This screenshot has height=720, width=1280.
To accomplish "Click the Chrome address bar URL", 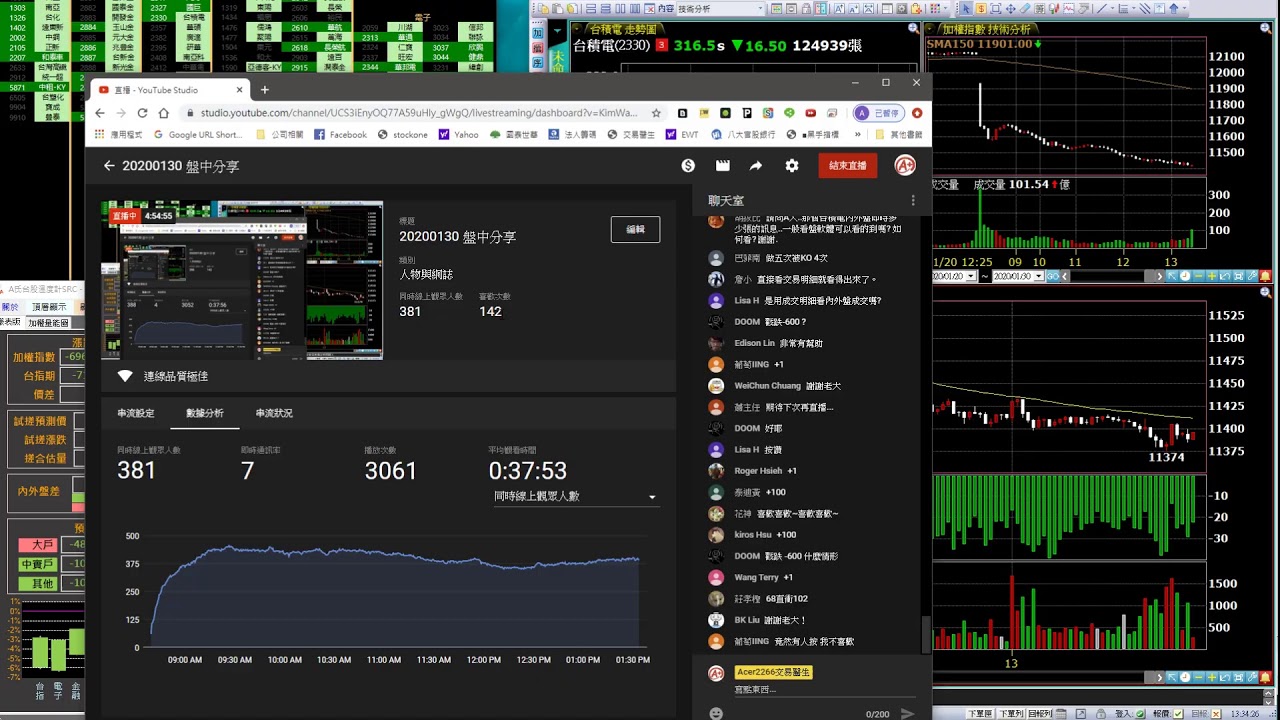I will 419,113.
